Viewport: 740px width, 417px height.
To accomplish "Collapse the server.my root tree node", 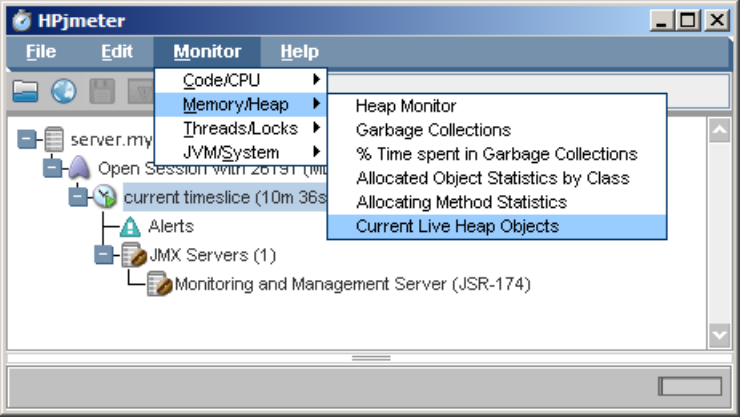I will coord(26,139).
